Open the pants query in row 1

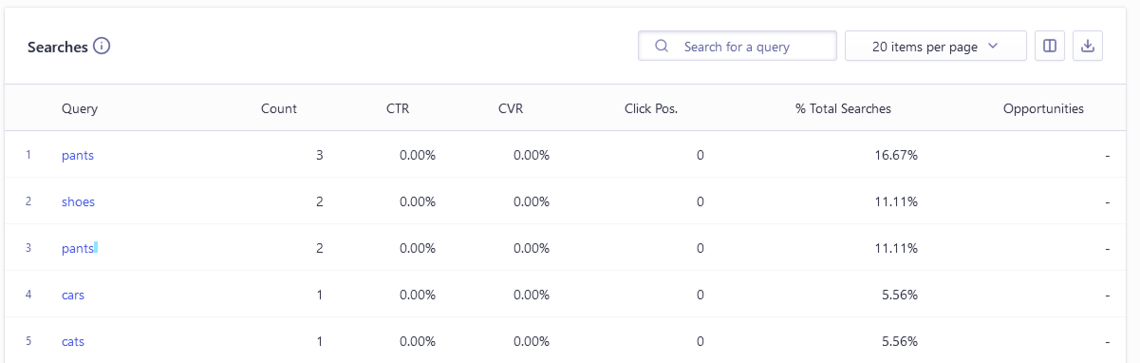[78, 155]
